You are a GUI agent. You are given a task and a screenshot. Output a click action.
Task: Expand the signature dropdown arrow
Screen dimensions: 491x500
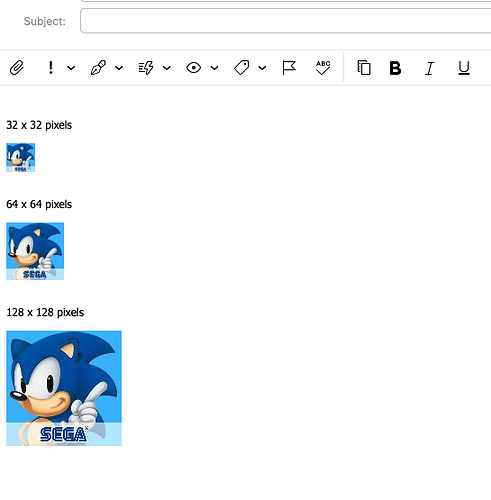click(x=119, y=68)
